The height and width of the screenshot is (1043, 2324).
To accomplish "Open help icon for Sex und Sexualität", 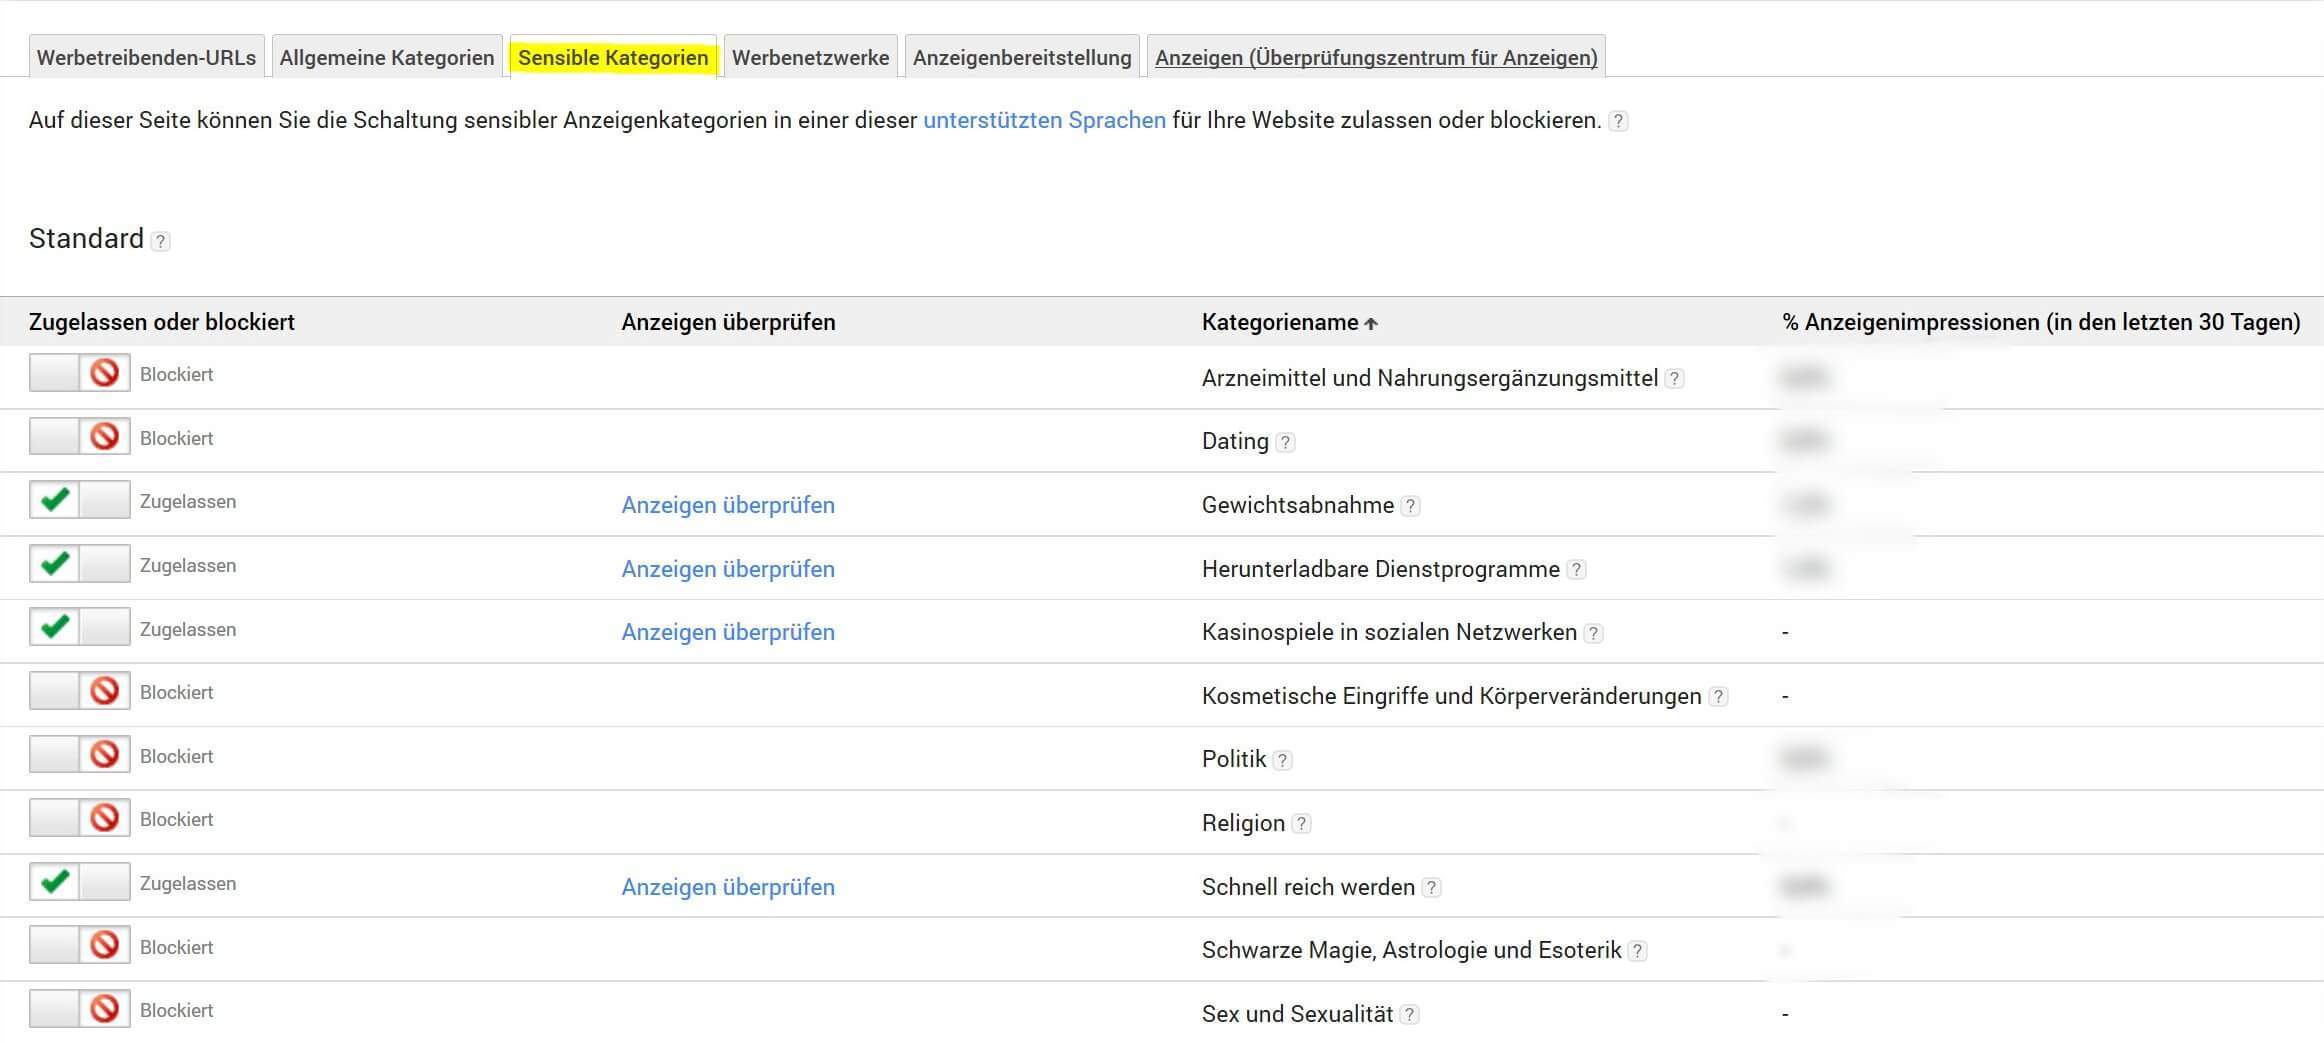I will (x=1409, y=1015).
